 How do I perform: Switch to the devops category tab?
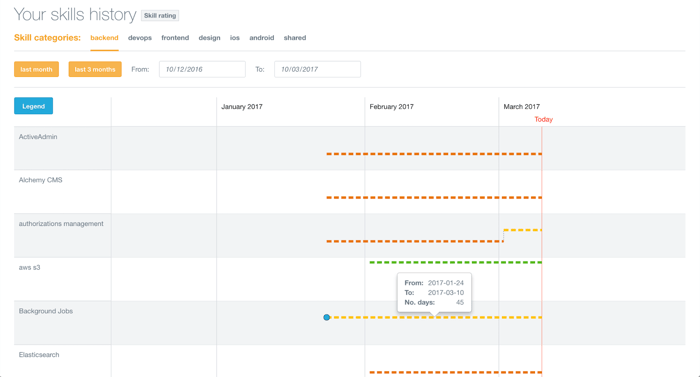140,38
